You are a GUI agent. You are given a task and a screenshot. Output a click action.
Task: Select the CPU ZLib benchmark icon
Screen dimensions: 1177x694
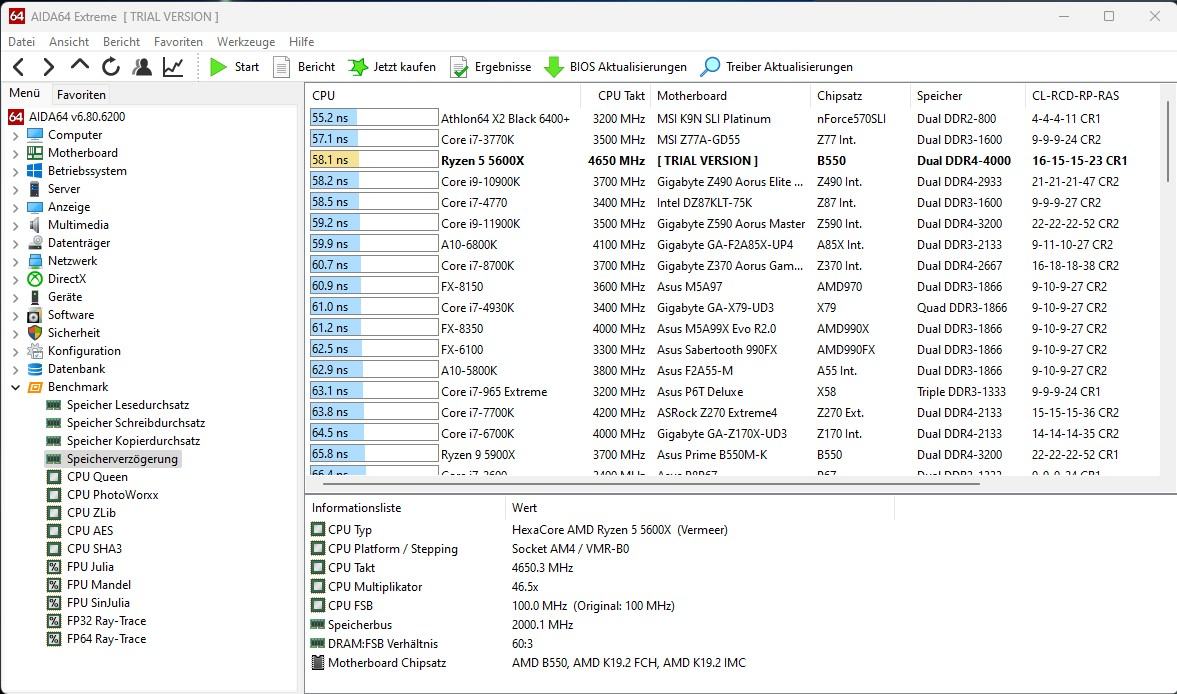coord(53,513)
